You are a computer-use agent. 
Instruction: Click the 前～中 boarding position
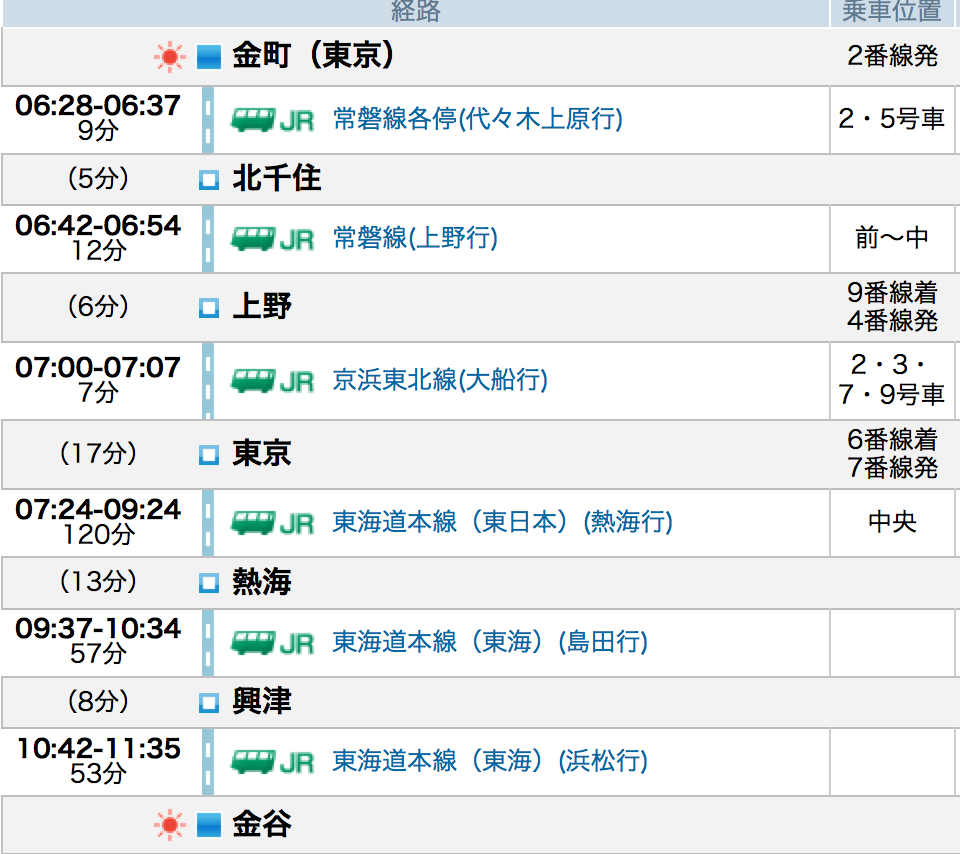coord(892,238)
